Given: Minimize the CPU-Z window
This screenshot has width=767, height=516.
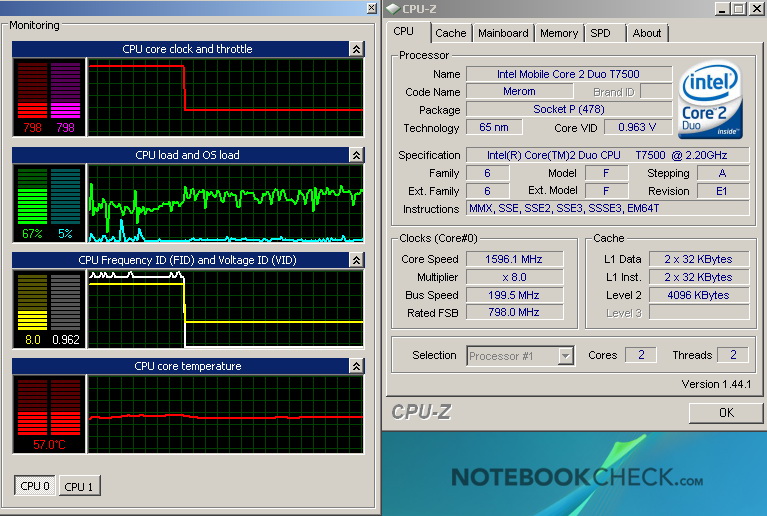Looking at the screenshot, I should pos(722,8).
